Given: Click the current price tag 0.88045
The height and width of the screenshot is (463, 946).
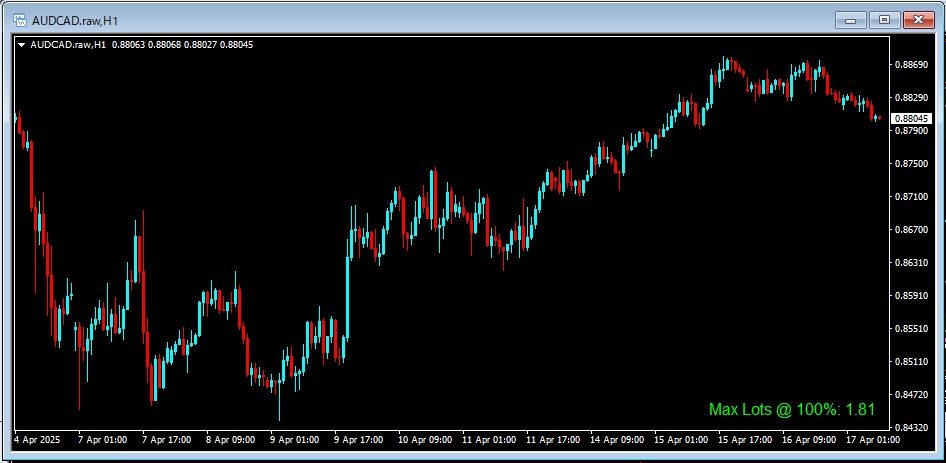Looking at the screenshot, I should point(912,118).
